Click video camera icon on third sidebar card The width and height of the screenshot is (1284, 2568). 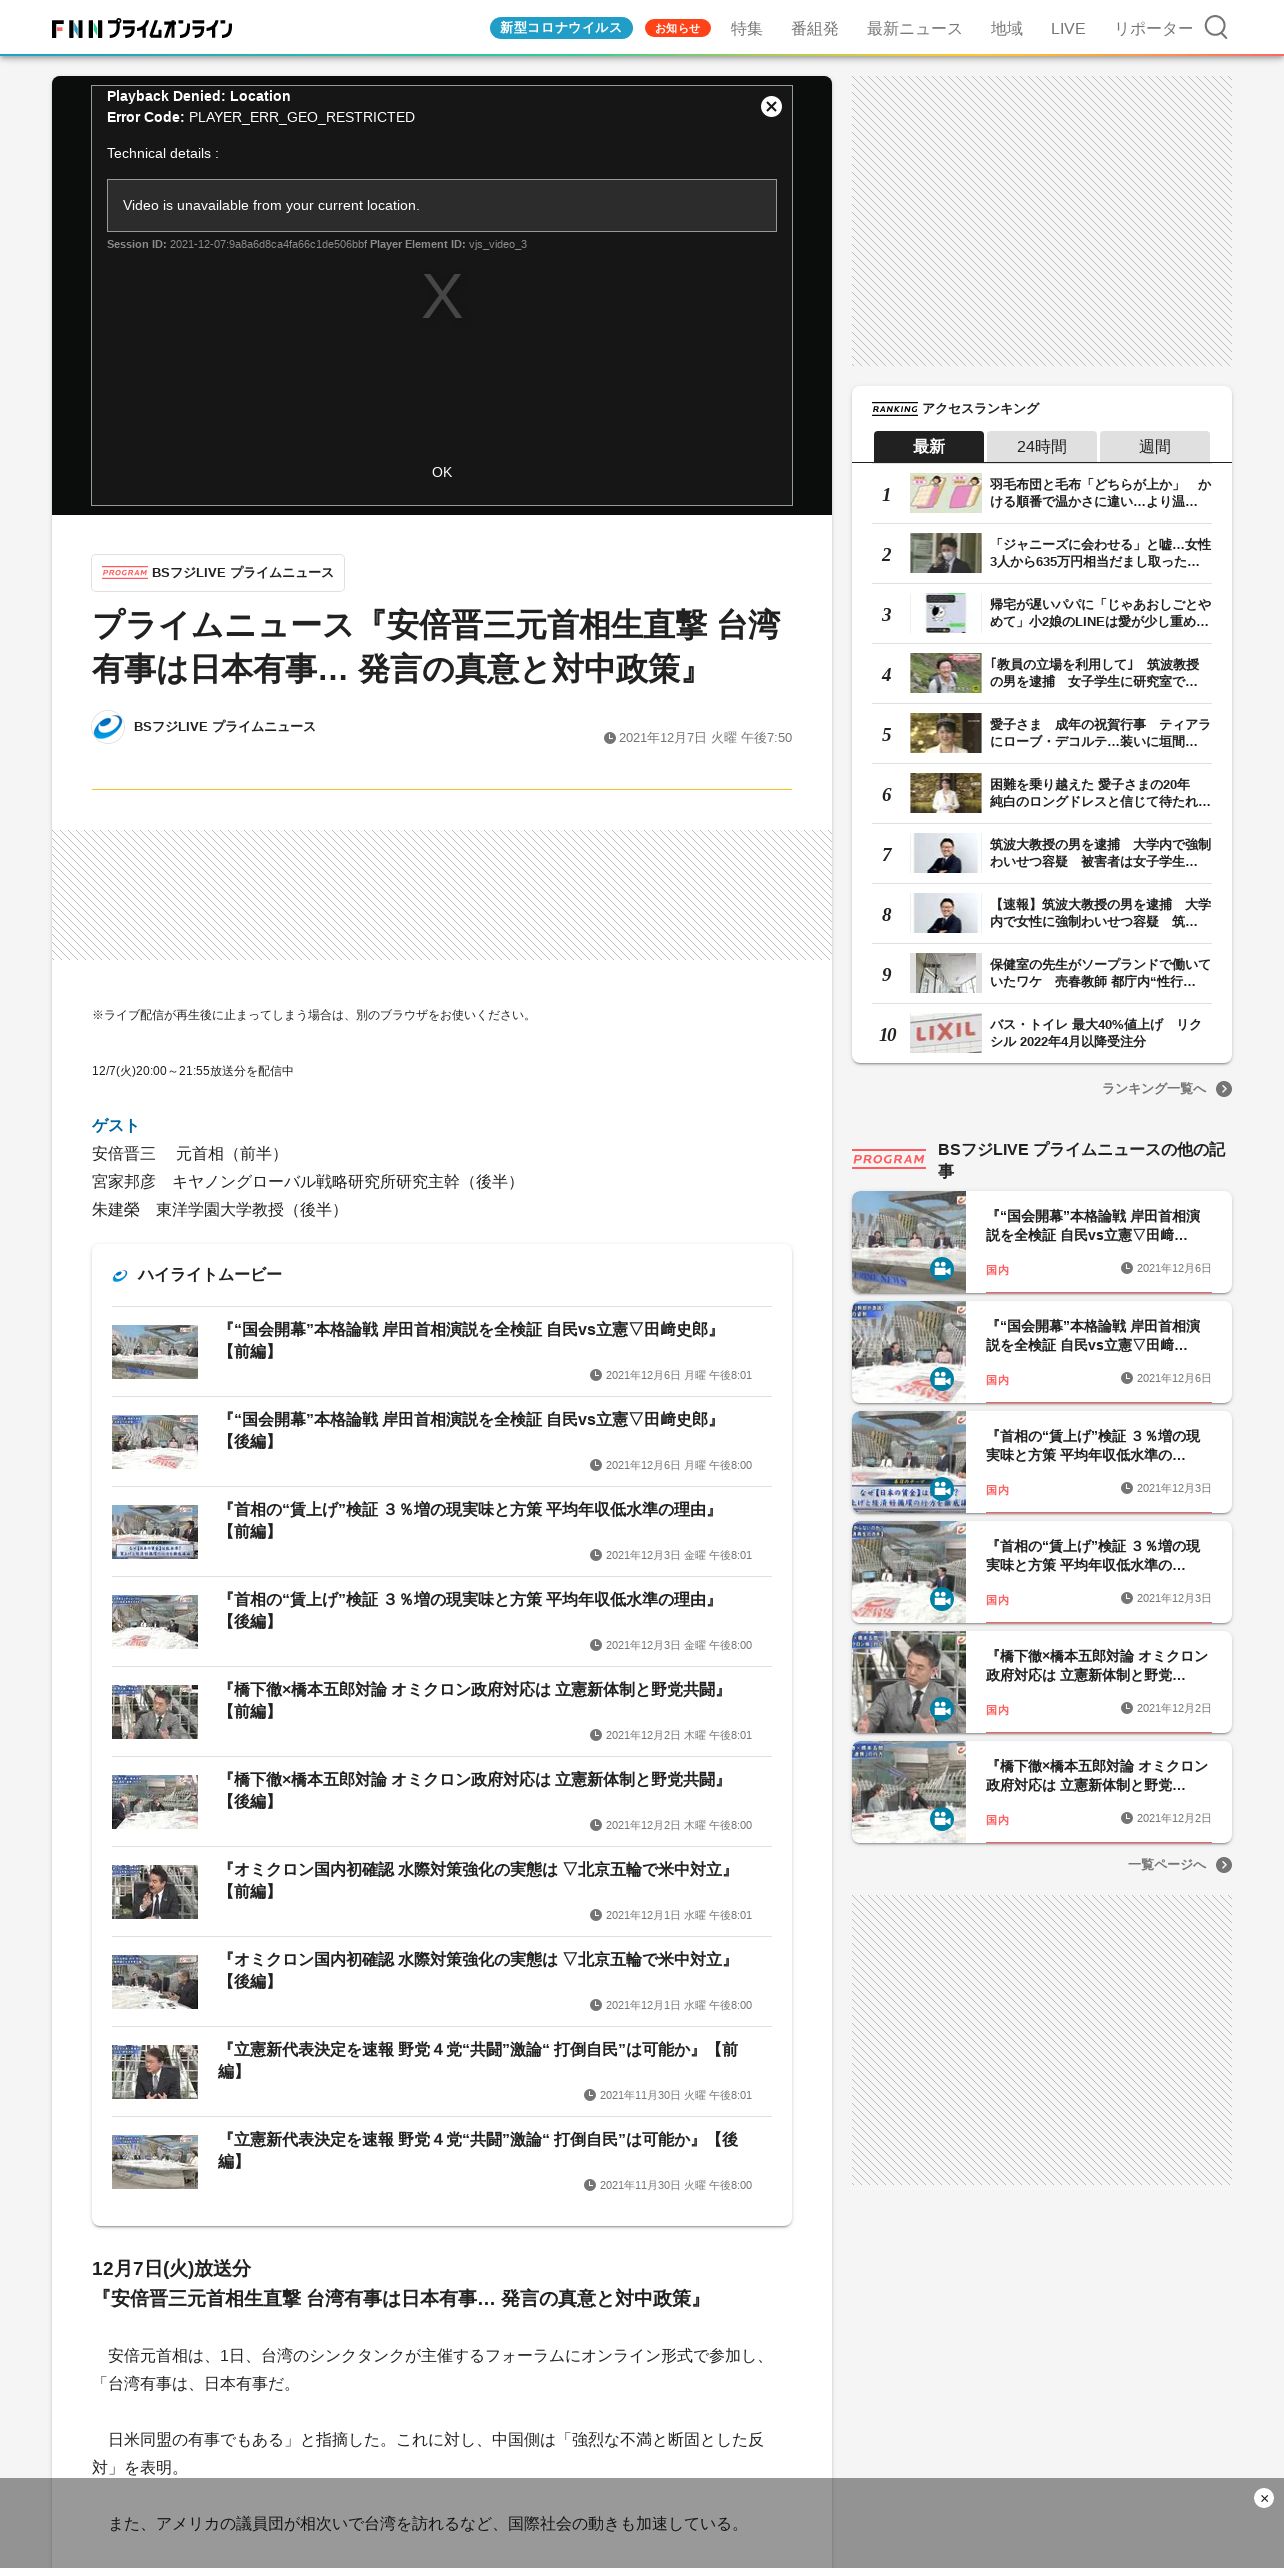(941, 1488)
